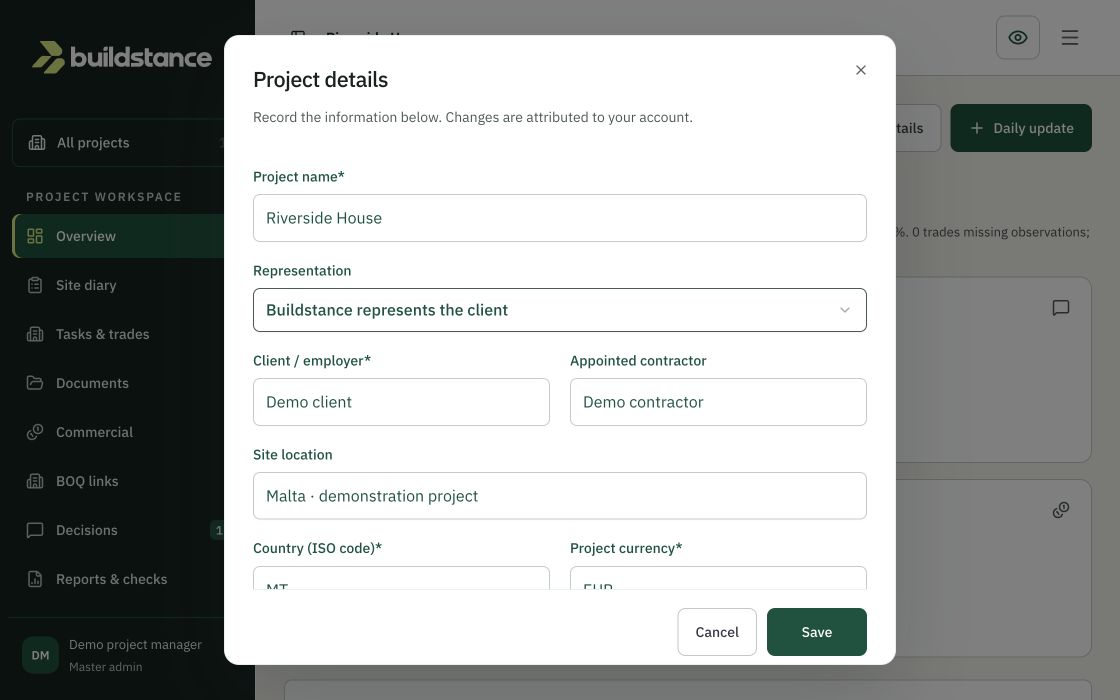Click the coins icon on background card
Image resolution: width=1120 pixels, height=700 pixels.
click(1061, 510)
